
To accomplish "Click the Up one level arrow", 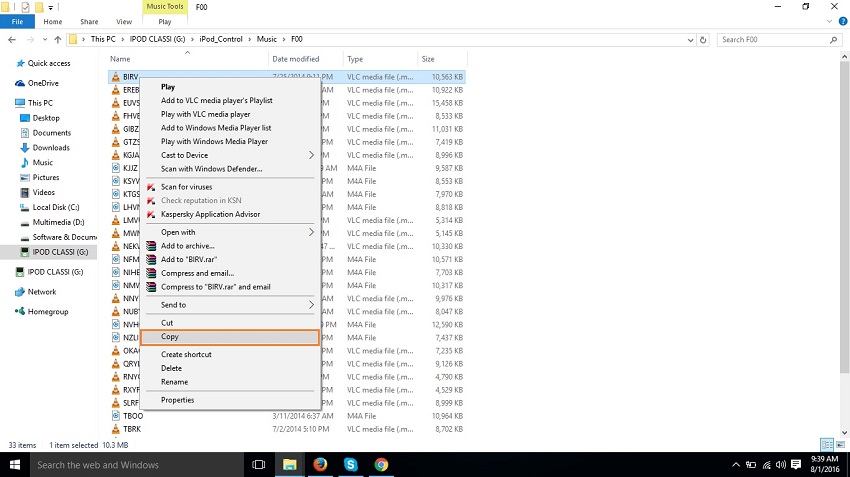I will (55, 40).
